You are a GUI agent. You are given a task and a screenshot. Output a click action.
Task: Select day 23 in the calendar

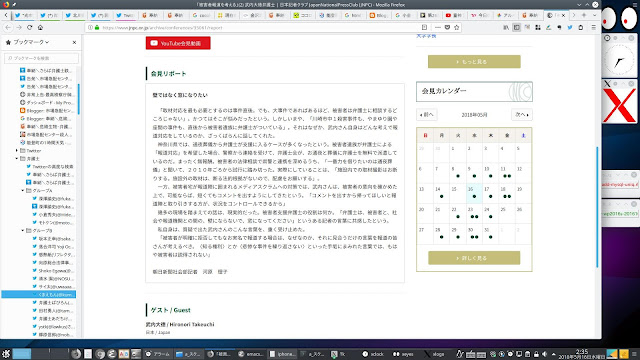coord(474,213)
